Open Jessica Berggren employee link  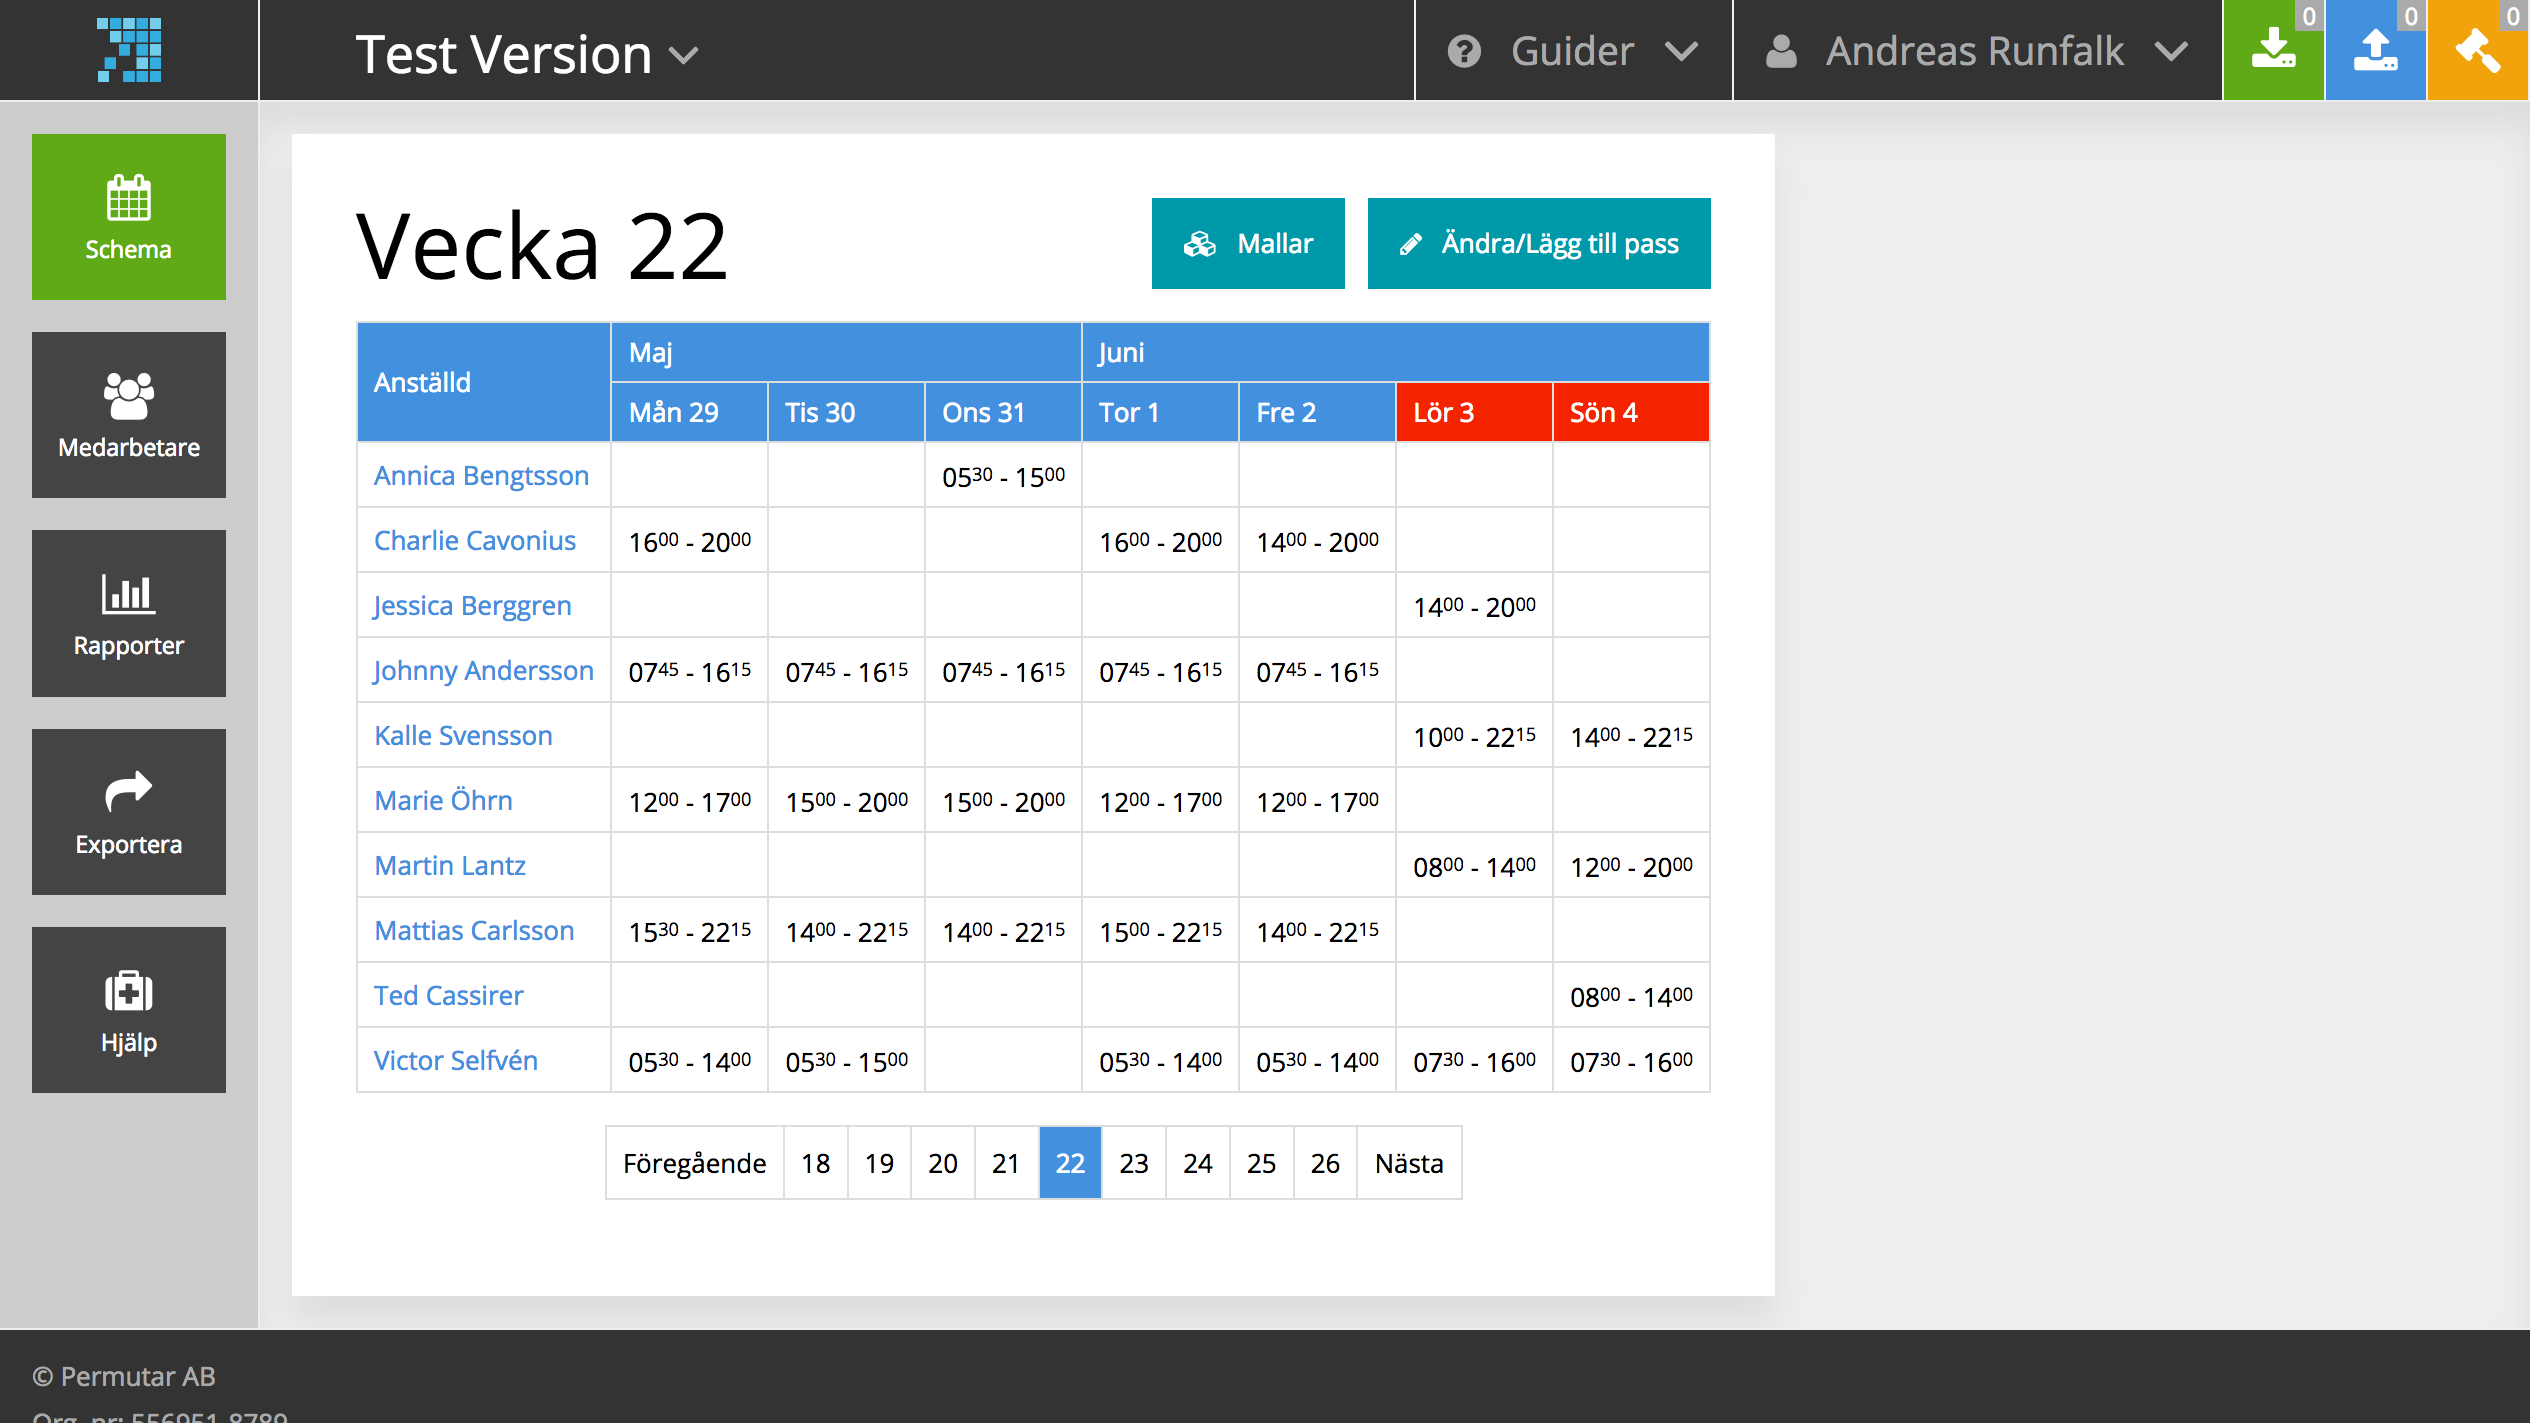pos(472,605)
